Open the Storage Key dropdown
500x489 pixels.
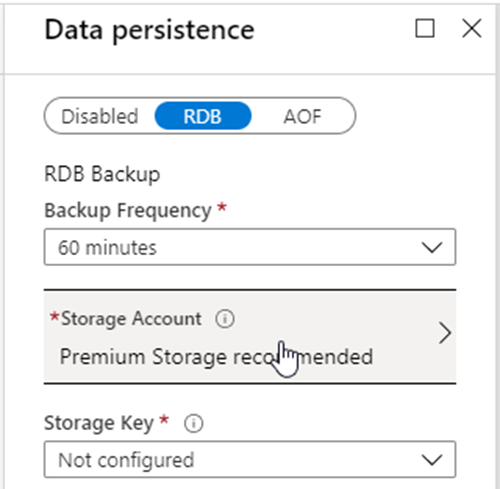250,459
